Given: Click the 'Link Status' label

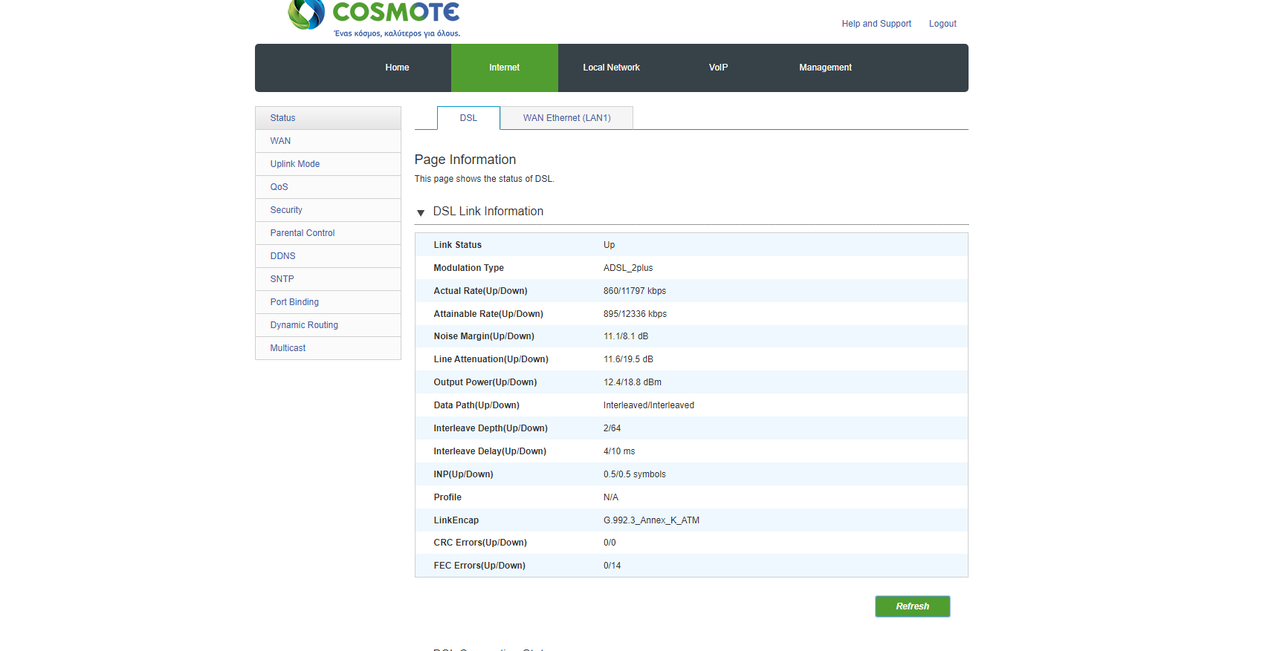Looking at the screenshot, I should coord(457,245).
